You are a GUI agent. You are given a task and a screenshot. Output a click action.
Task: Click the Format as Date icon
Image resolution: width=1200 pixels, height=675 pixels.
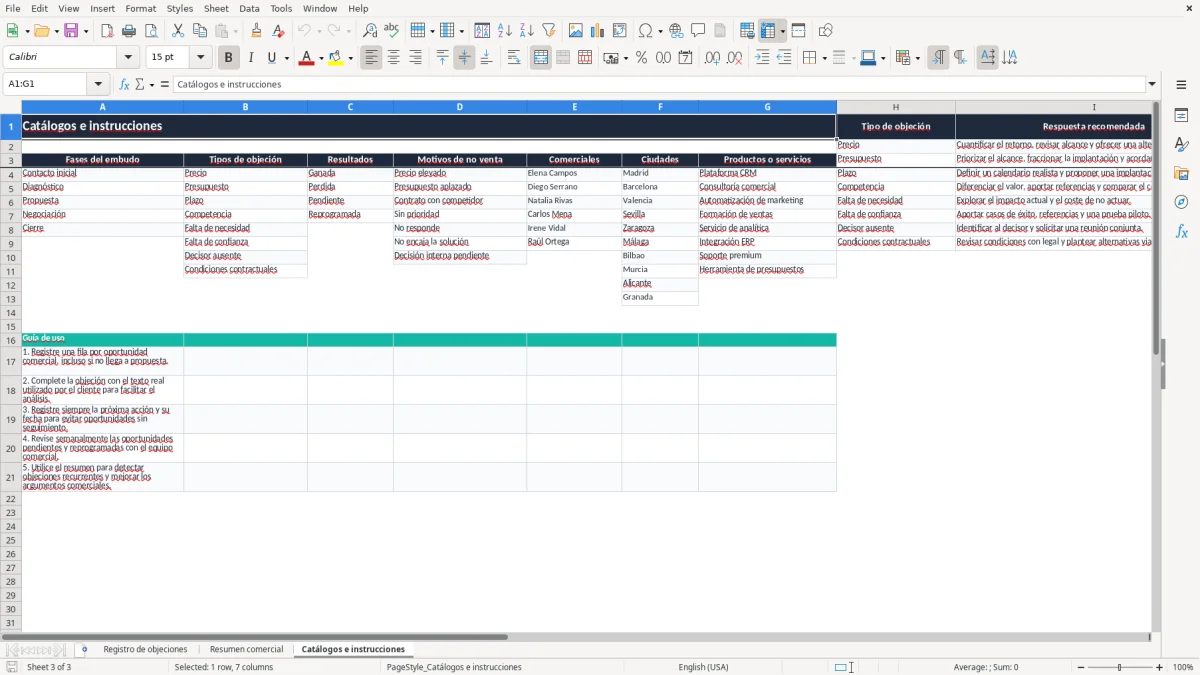[x=686, y=58]
